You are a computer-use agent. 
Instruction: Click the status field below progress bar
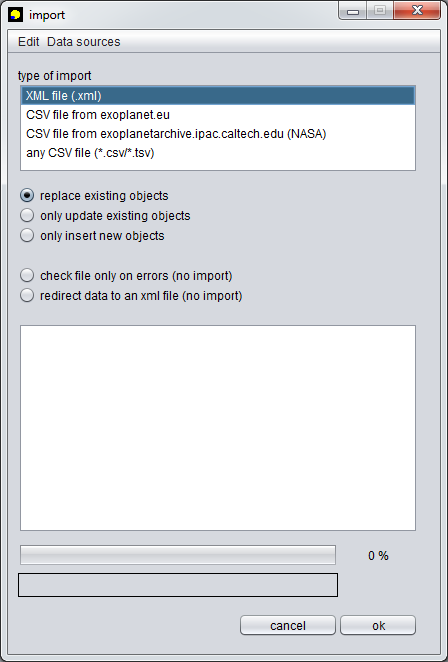[178, 585]
